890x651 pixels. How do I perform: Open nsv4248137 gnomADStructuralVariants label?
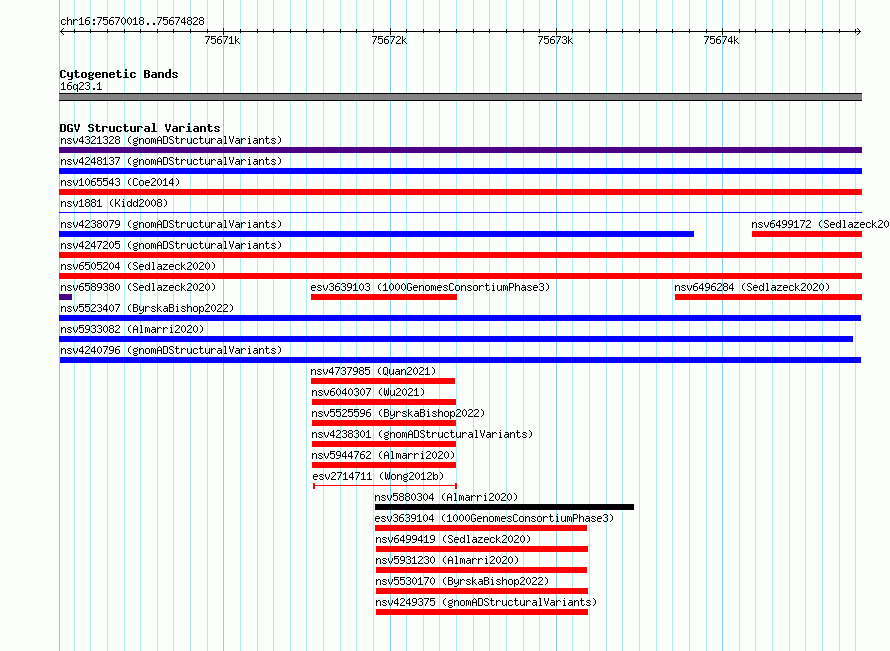point(171,161)
